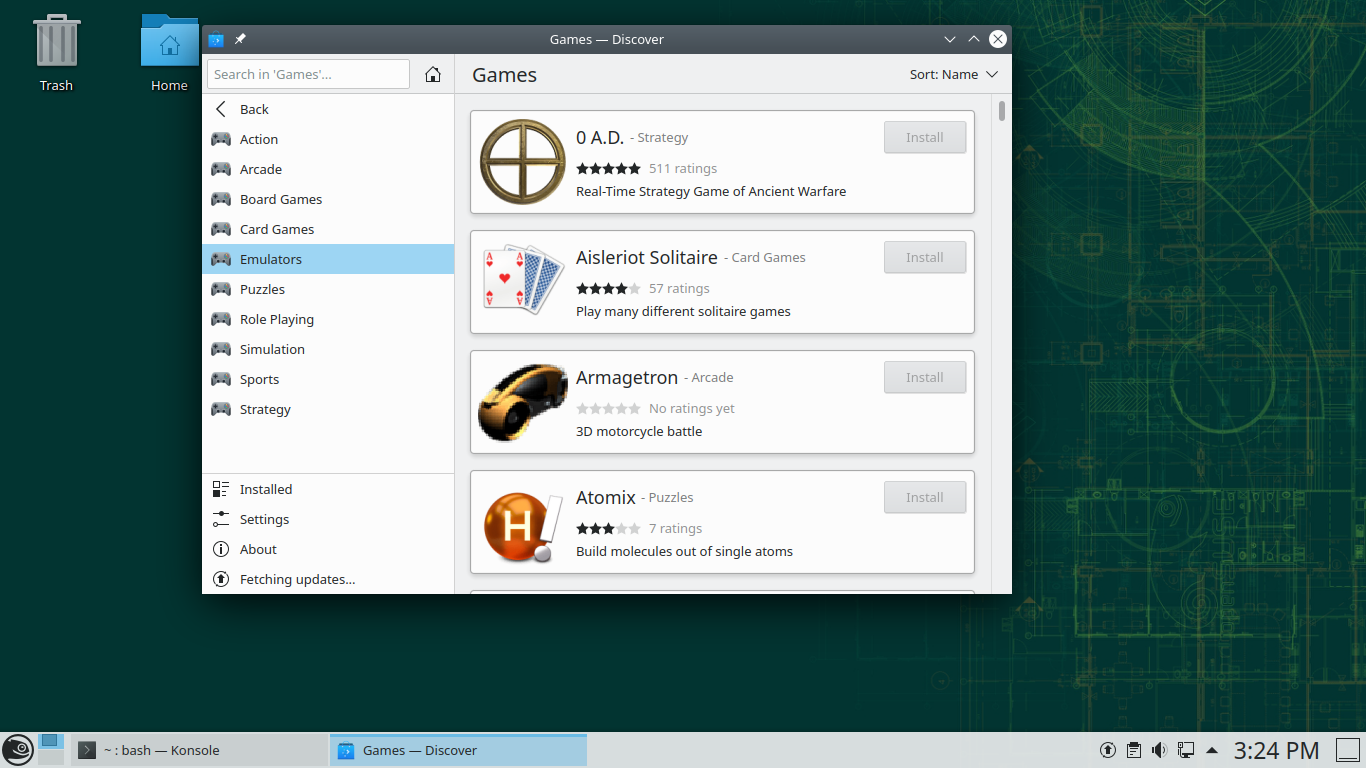Click the 0 A.D. star rating
This screenshot has height=768, width=1366.
pyautogui.click(x=608, y=168)
